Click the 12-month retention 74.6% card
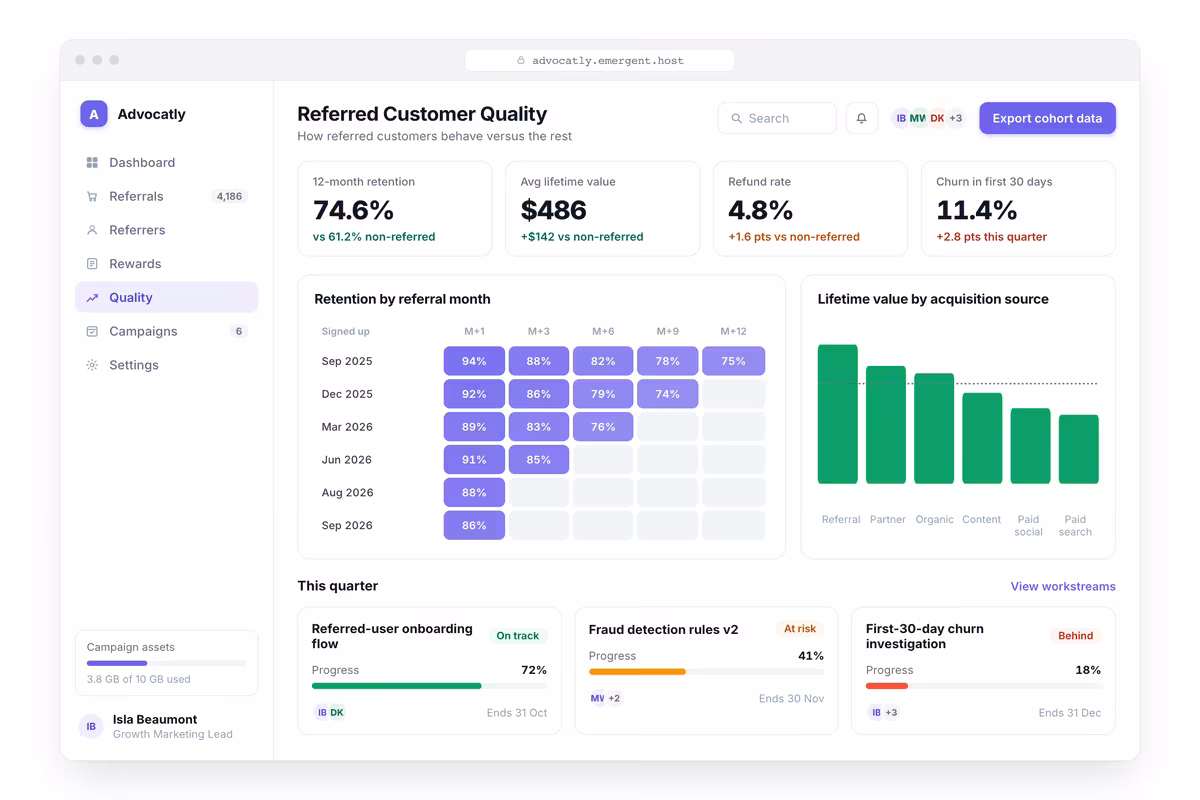 pyautogui.click(x=395, y=209)
